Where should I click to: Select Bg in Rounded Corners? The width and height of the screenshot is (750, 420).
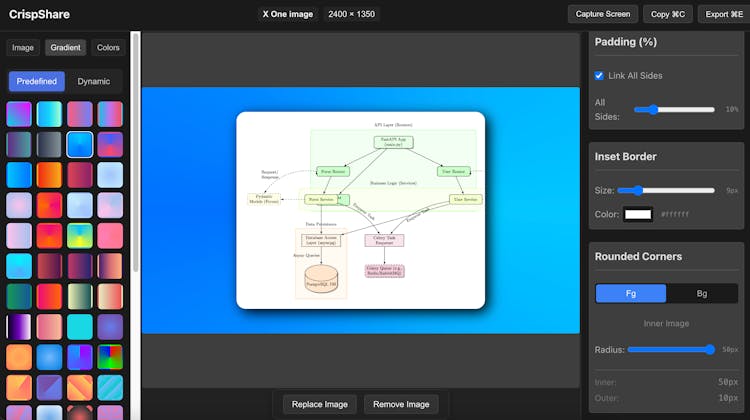coord(702,293)
